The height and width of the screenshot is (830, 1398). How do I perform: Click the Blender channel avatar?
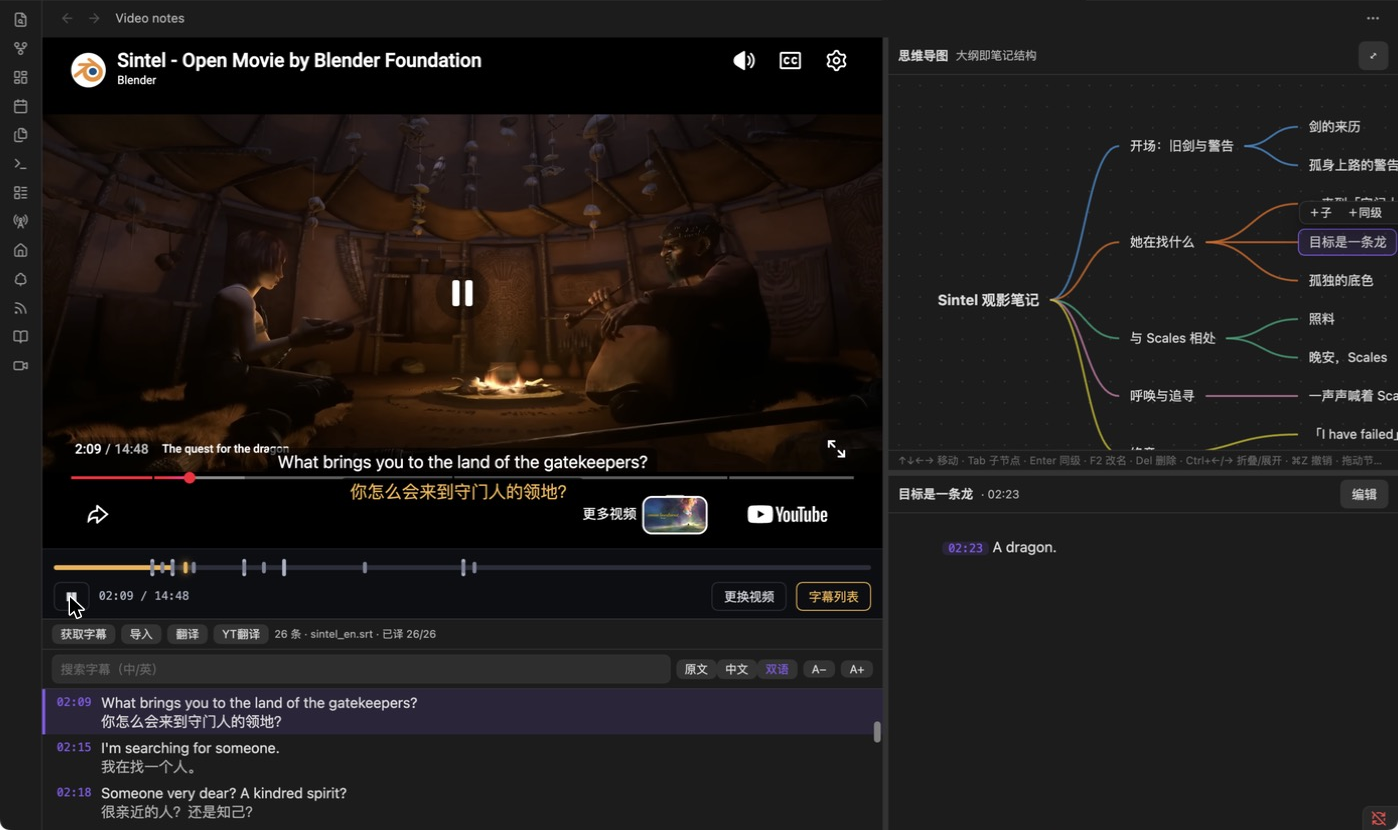coord(88,70)
